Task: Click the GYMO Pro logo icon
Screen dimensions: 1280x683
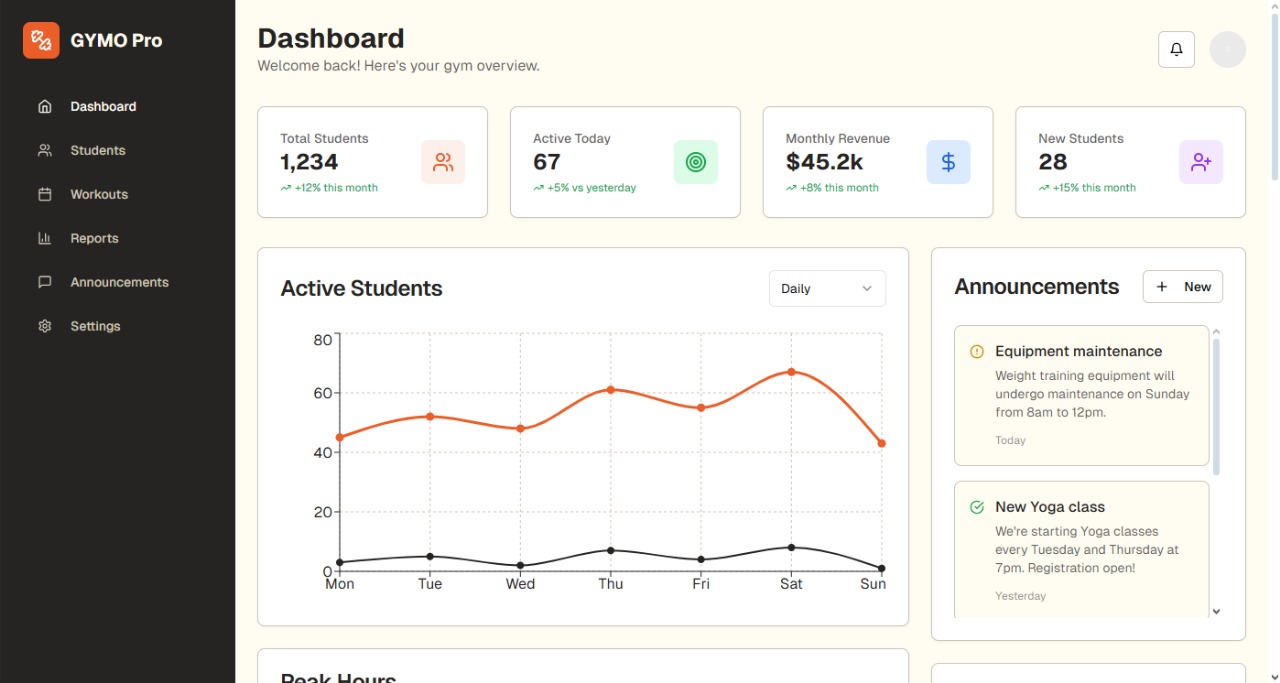Action: click(41, 41)
